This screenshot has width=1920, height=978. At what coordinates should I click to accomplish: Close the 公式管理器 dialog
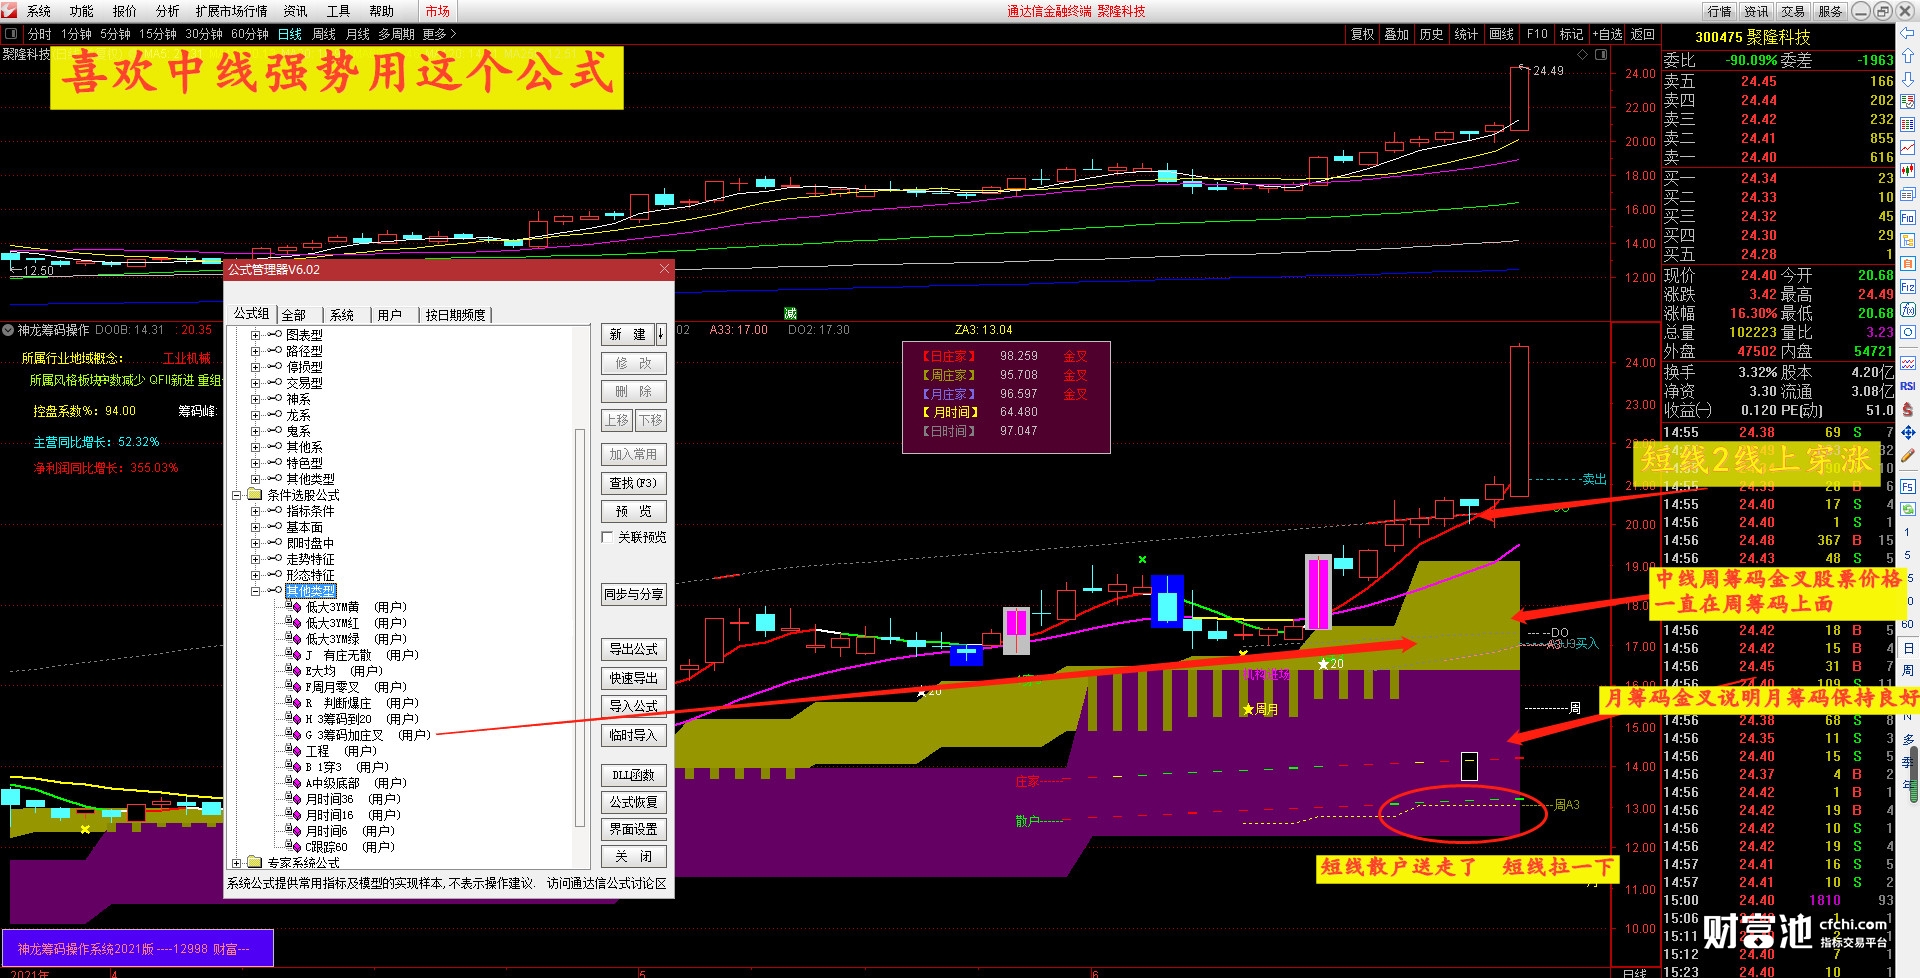click(664, 269)
